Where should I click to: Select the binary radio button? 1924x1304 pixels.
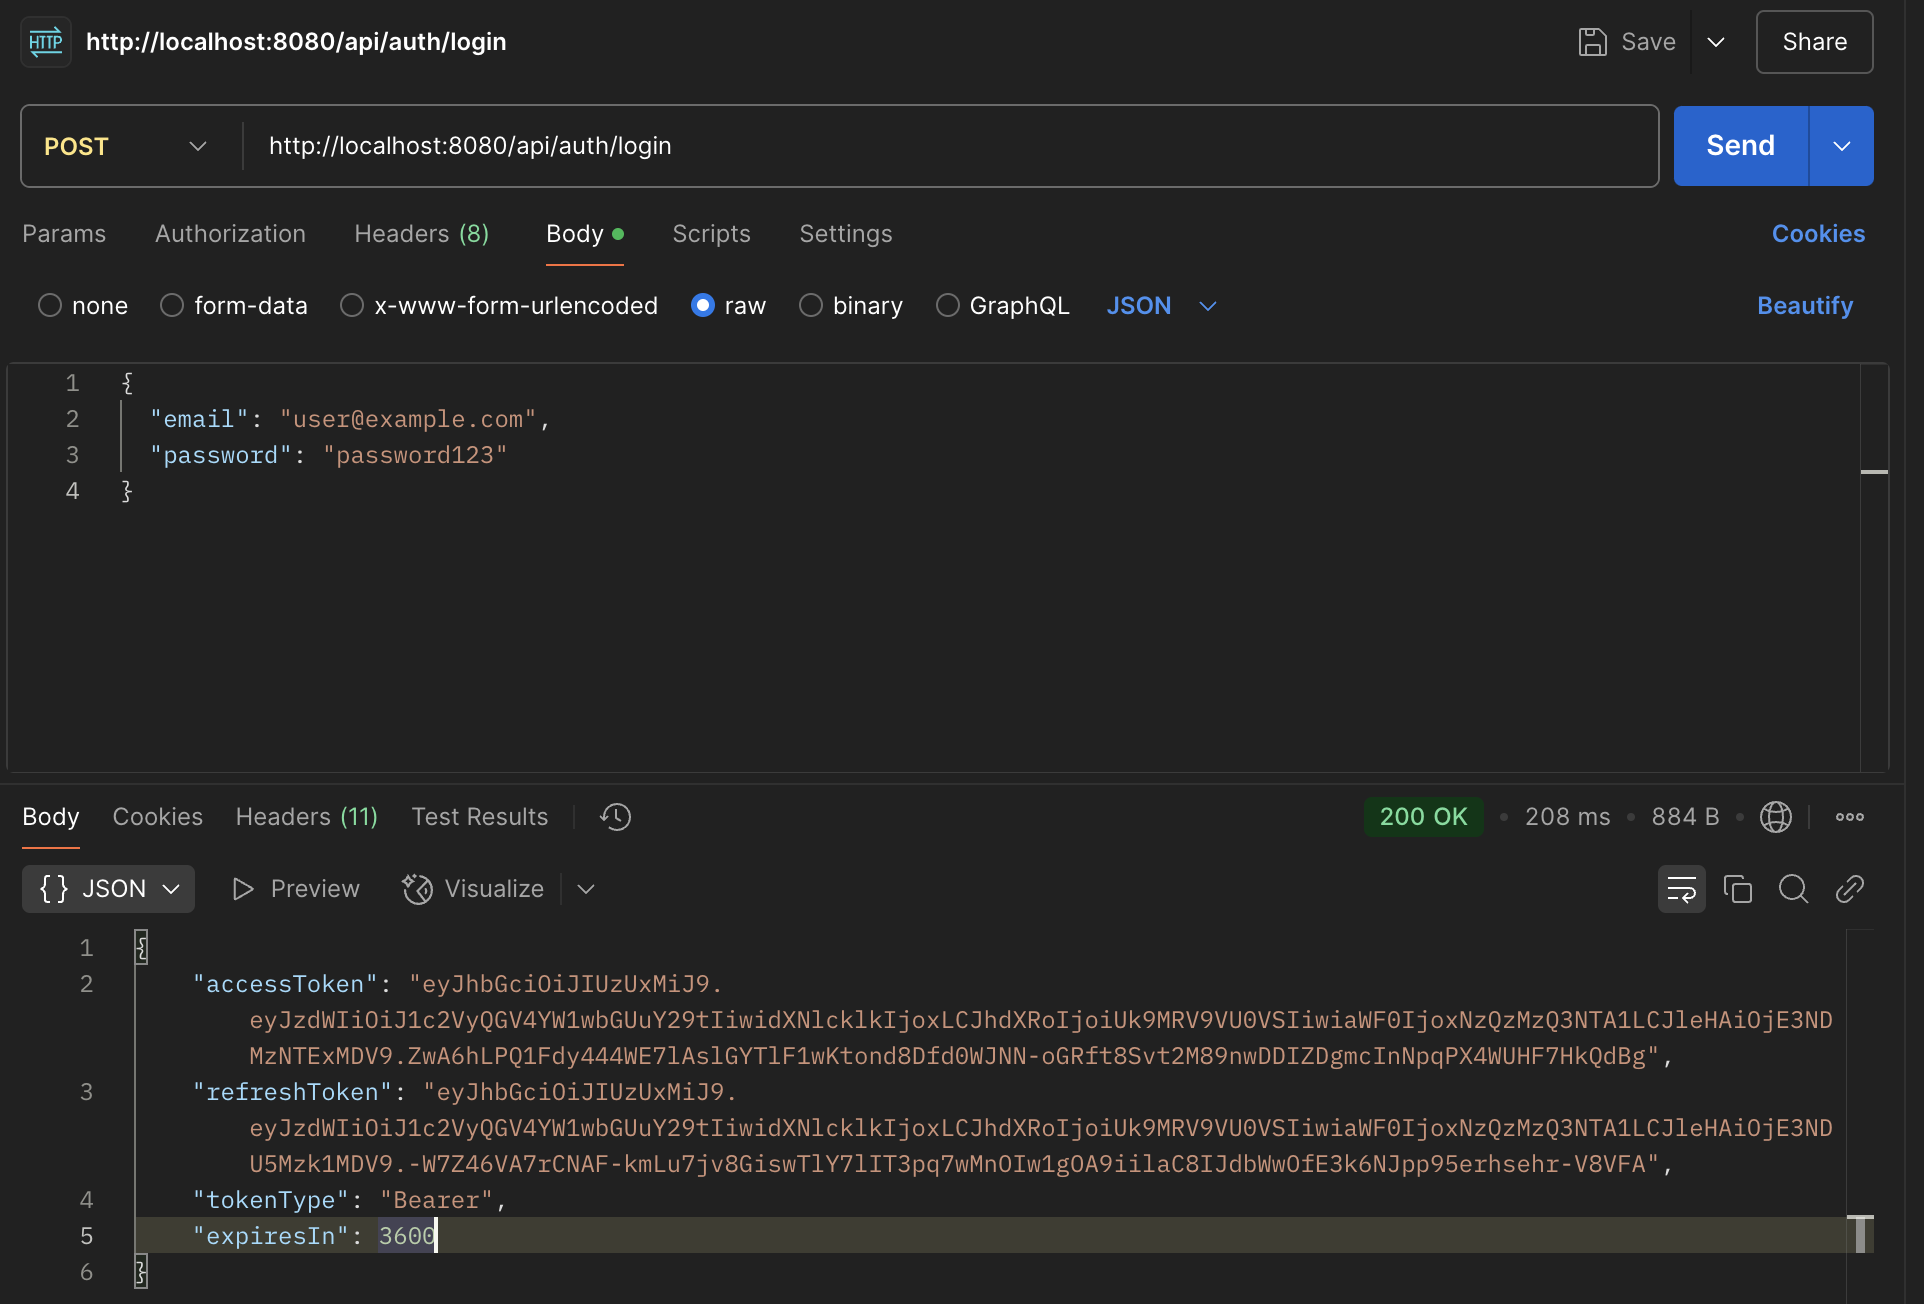811,305
